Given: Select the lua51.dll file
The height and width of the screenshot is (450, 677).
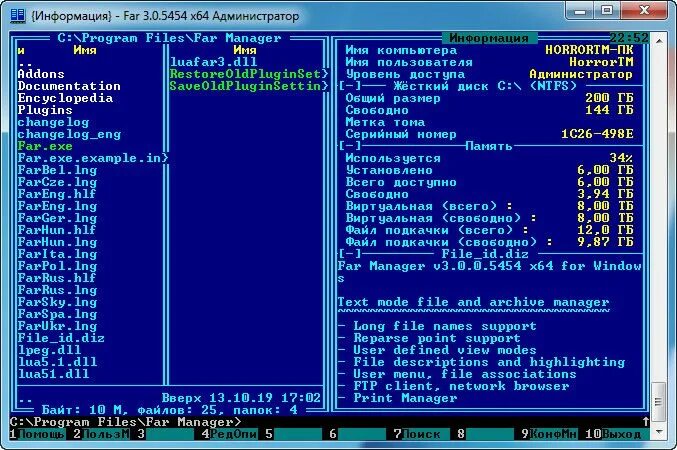Looking at the screenshot, I should [x=53, y=374].
